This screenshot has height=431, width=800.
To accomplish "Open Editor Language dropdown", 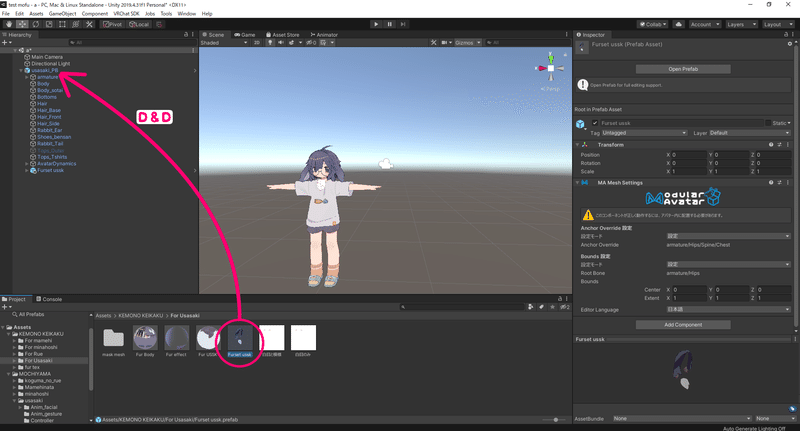I will [x=728, y=309].
